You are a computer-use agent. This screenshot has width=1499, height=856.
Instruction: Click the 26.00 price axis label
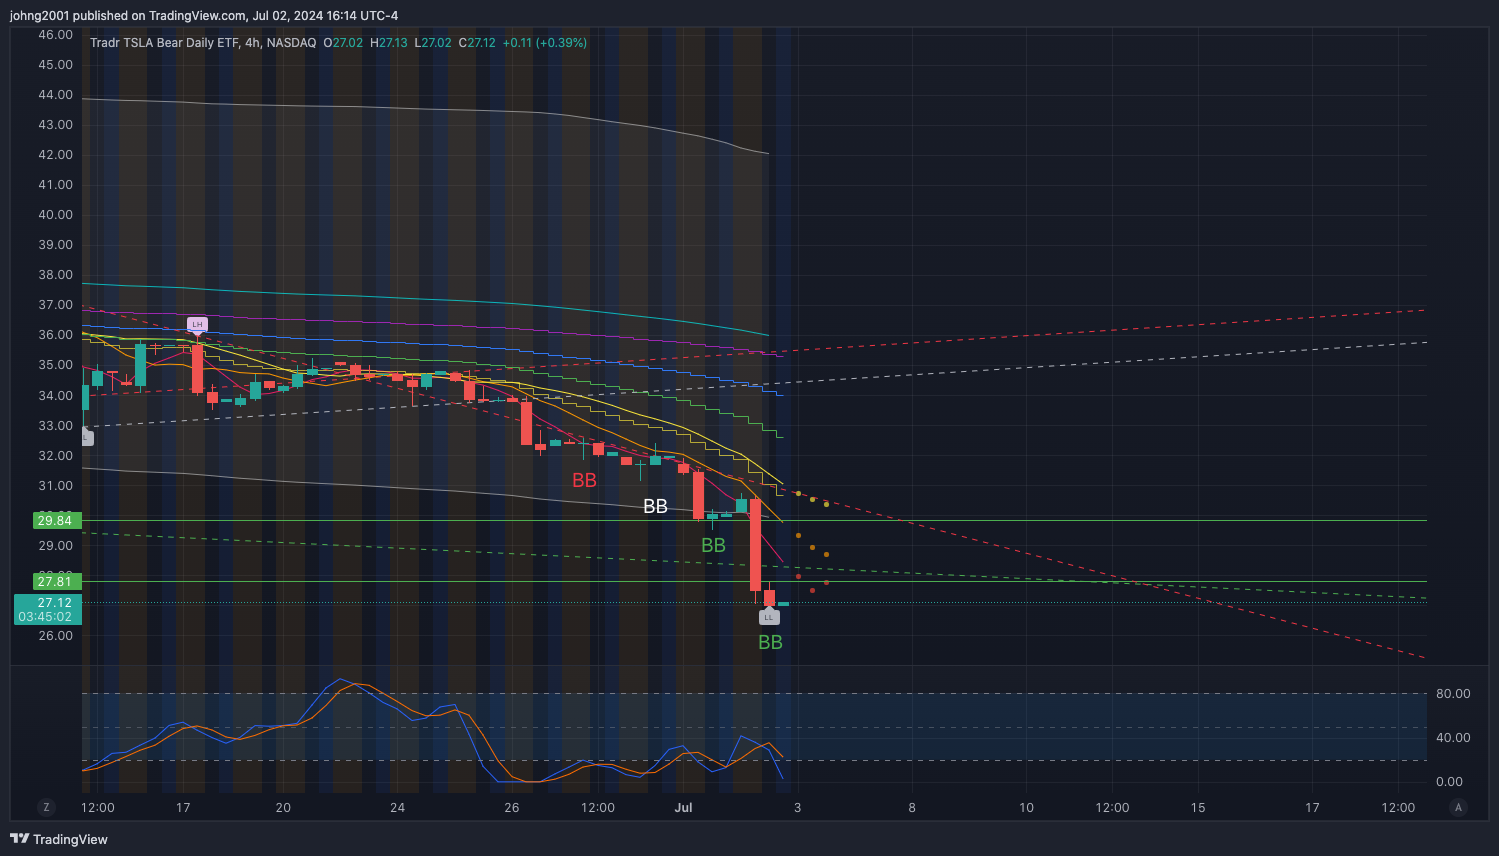click(x=55, y=636)
